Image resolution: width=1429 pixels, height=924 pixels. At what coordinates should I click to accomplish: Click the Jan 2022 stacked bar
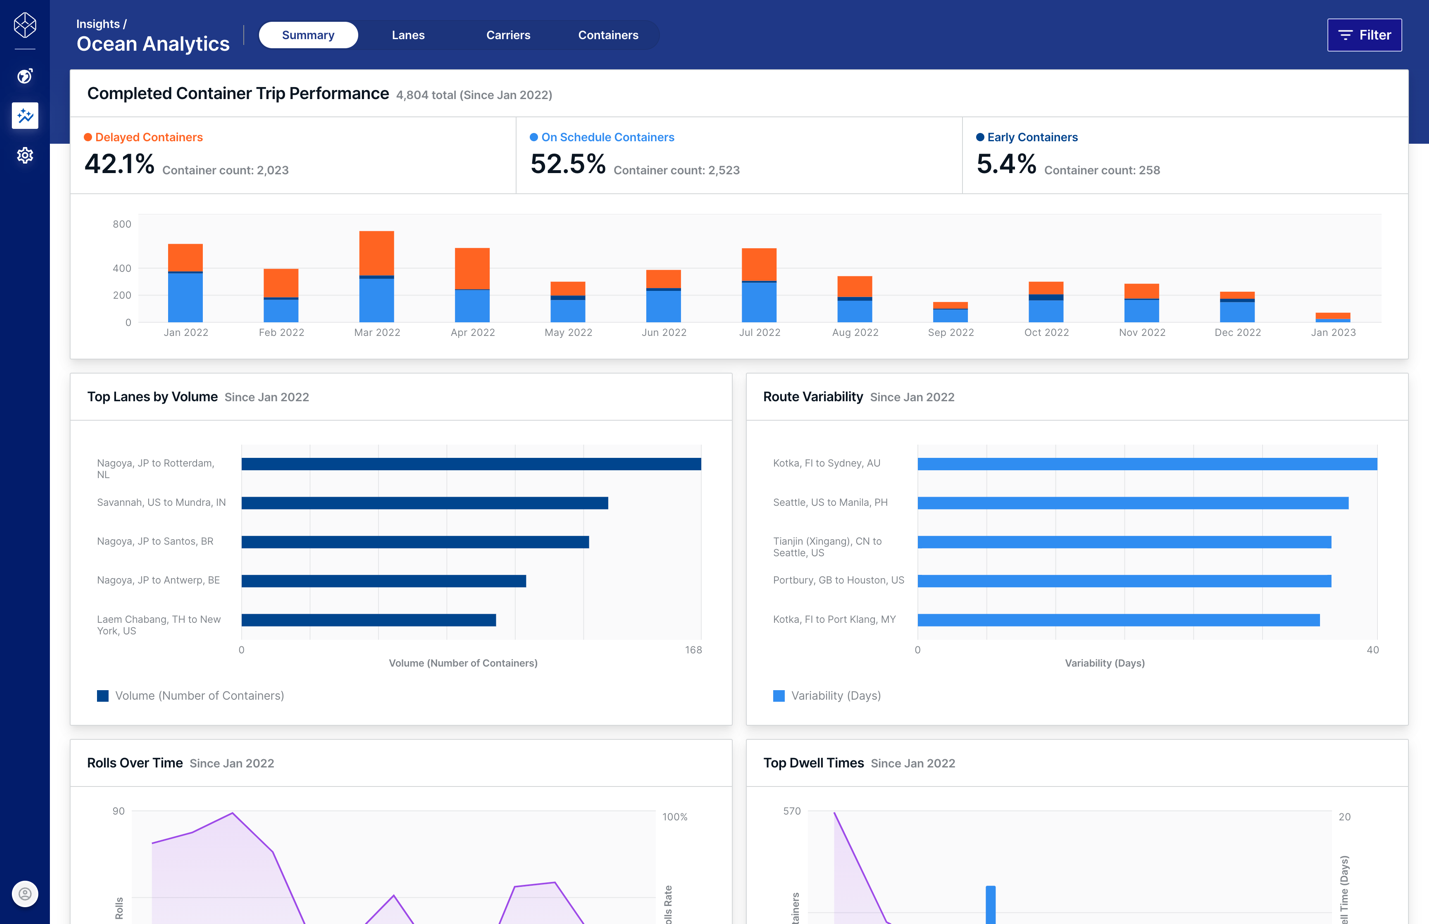tap(186, 283)
